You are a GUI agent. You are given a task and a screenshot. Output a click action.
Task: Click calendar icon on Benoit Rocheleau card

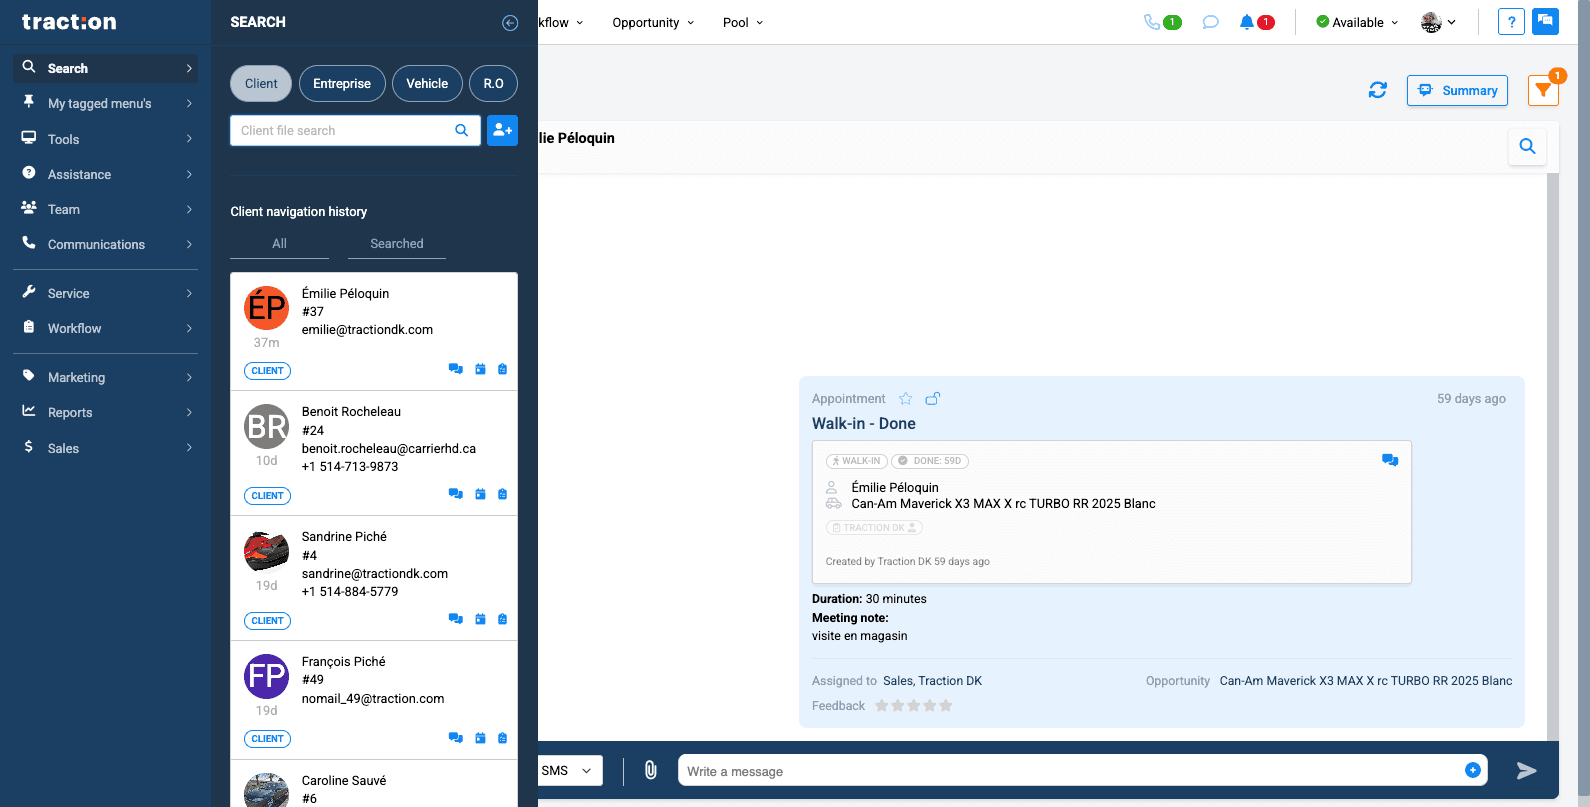pyautogui.click(x=480, y=494)
